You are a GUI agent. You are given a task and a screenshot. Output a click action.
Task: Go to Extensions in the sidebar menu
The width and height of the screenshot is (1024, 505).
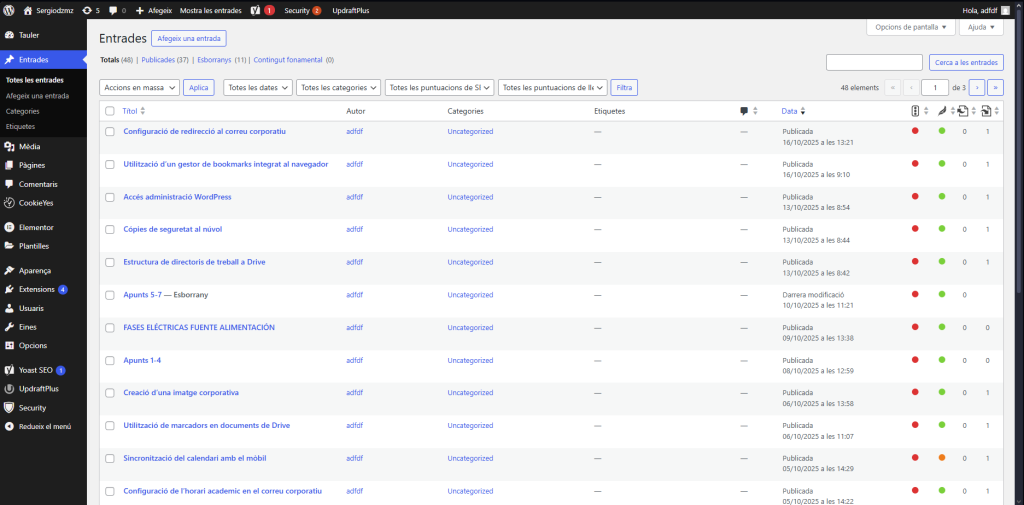tap(37, 289)
